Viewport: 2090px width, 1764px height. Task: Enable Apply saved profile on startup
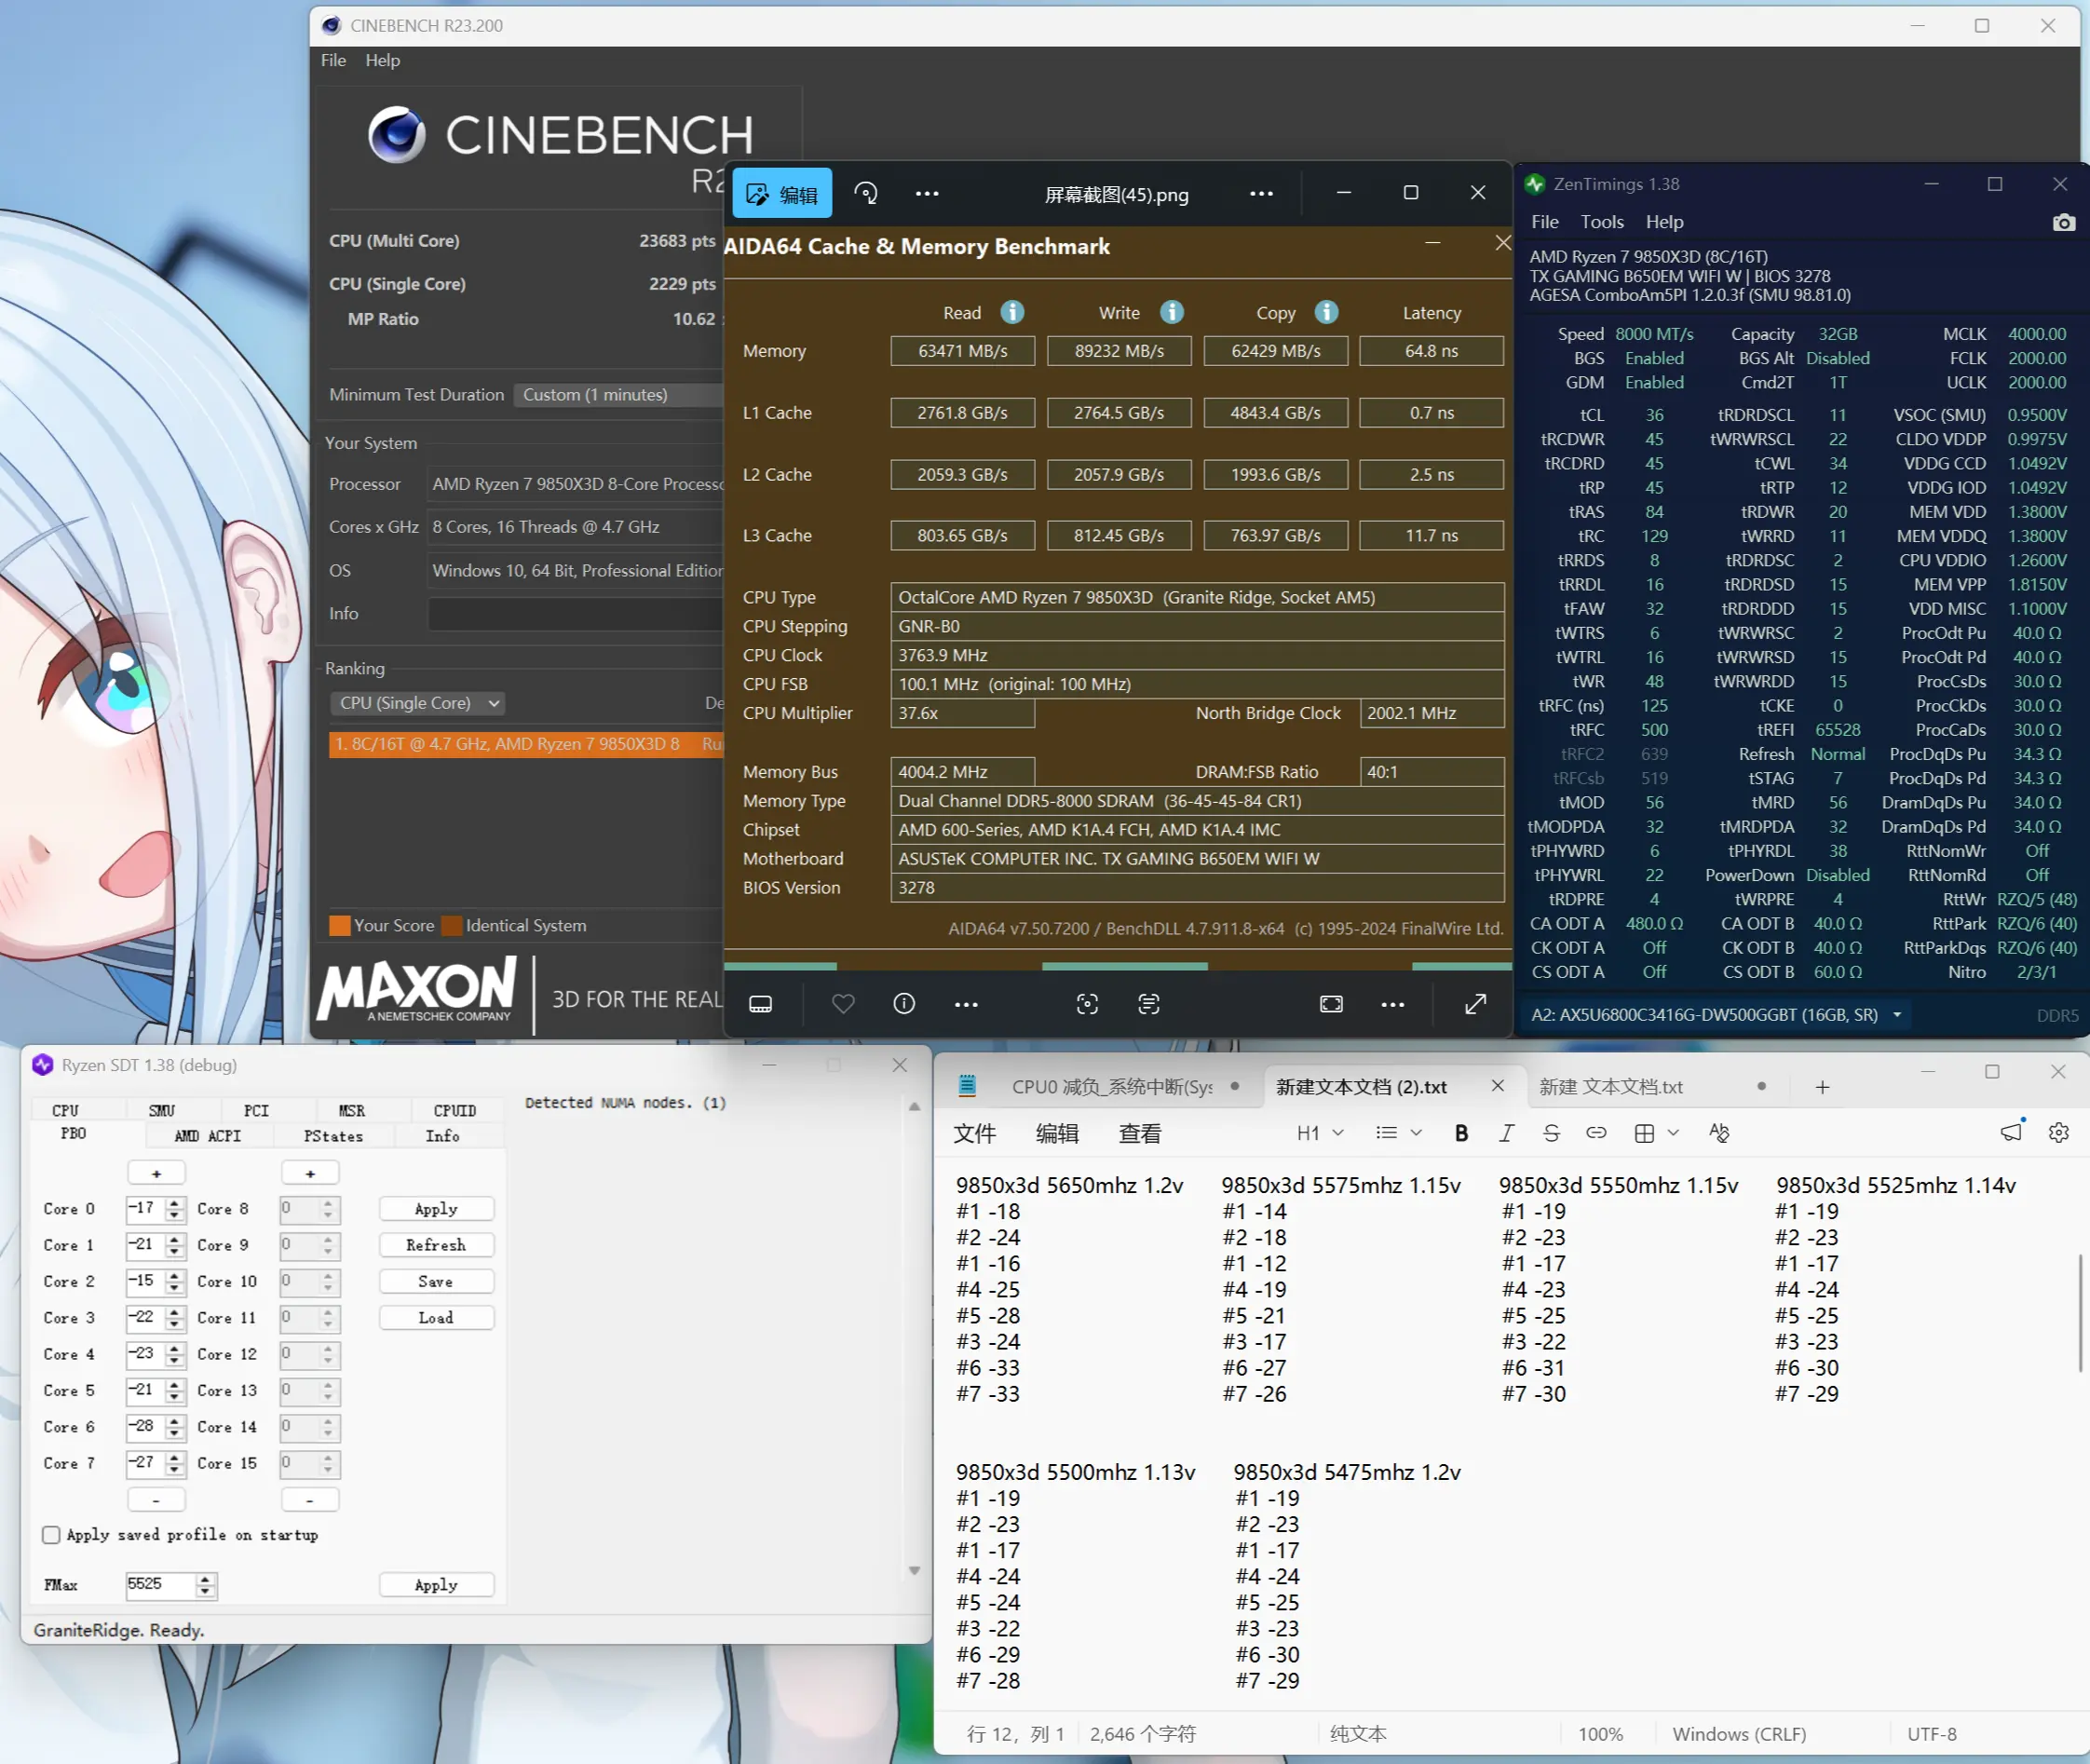click(x=51, y=1535)
